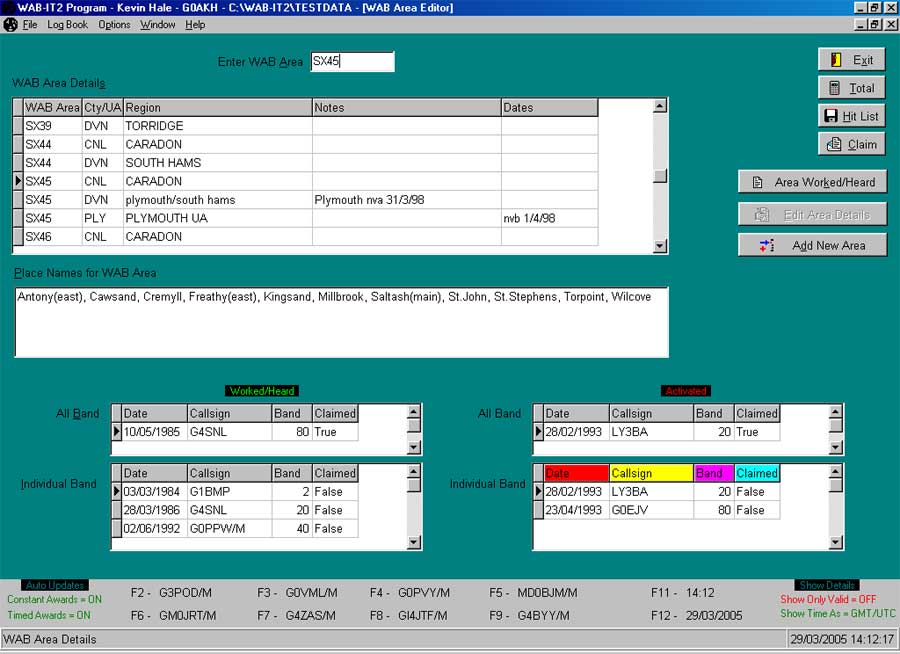Click the magenta Band column header

click(x=713, y=473)
